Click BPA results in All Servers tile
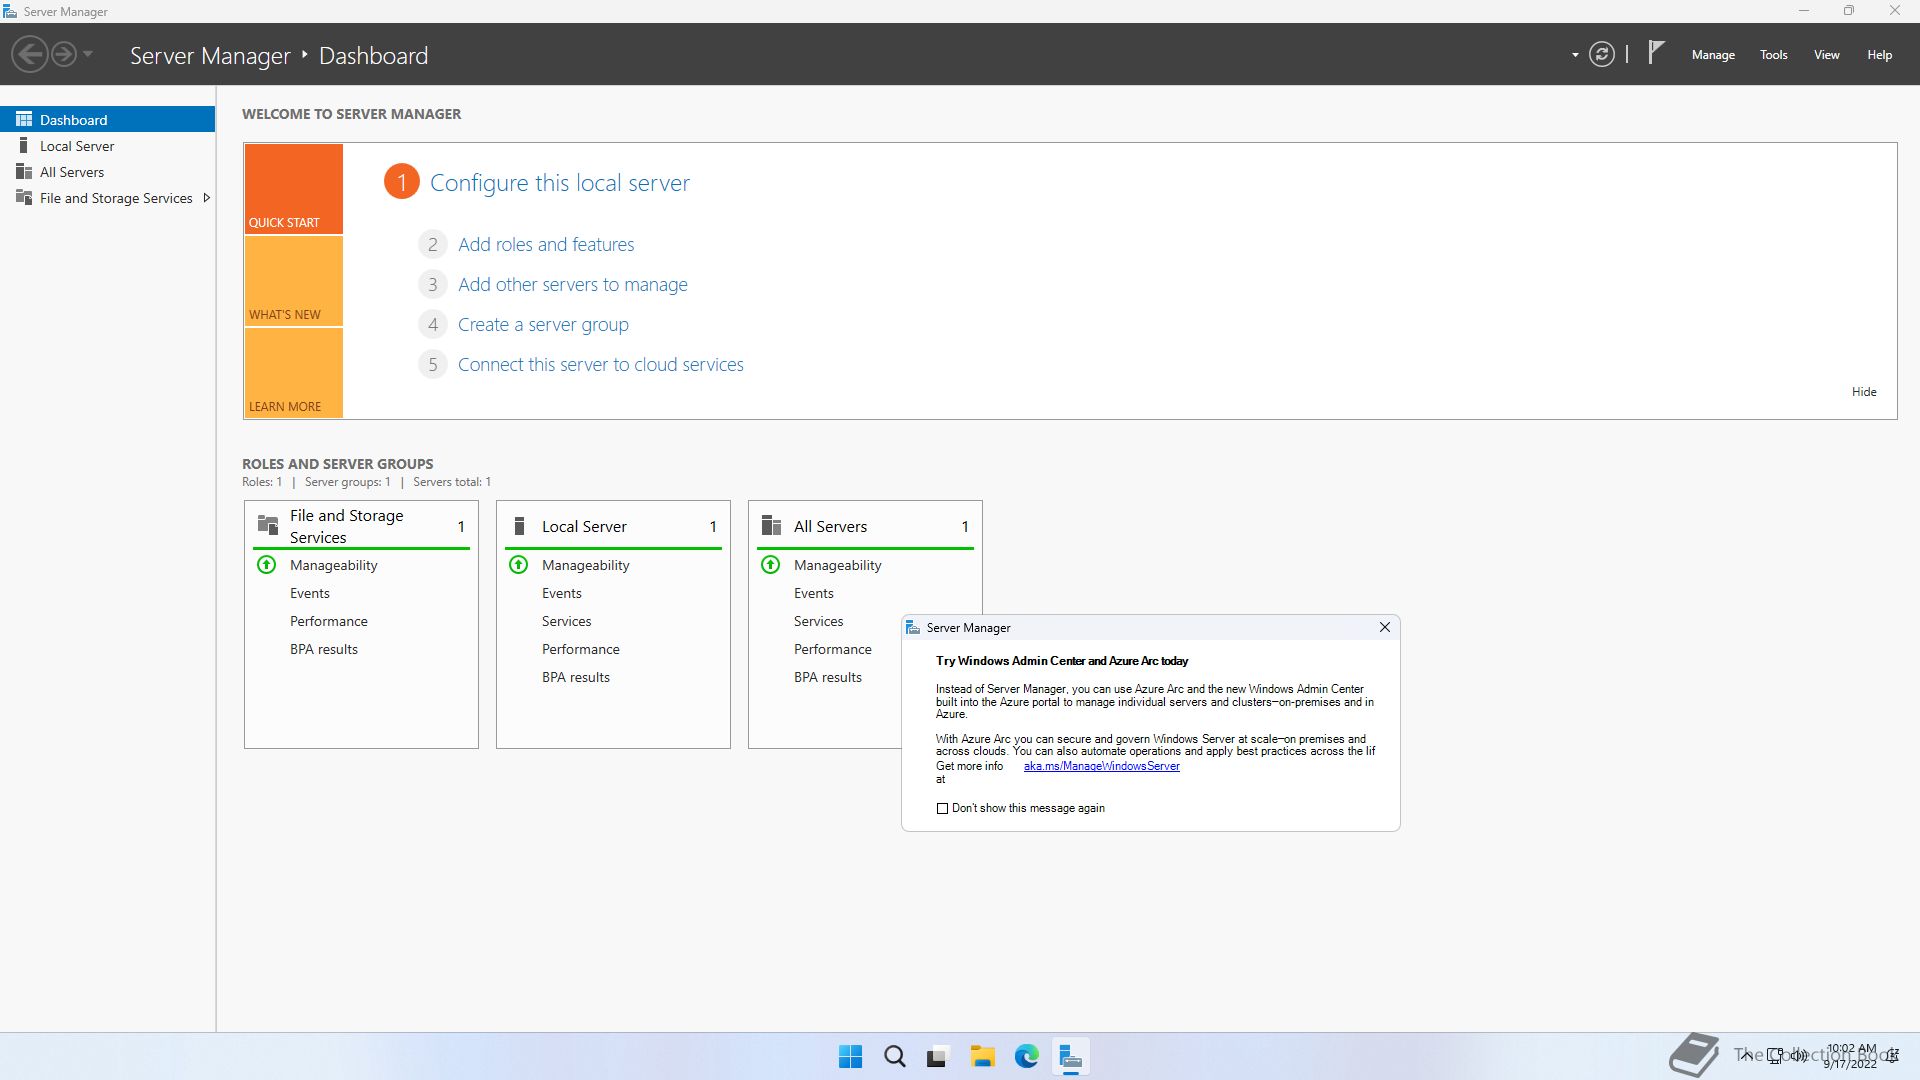 coord(828,677)
